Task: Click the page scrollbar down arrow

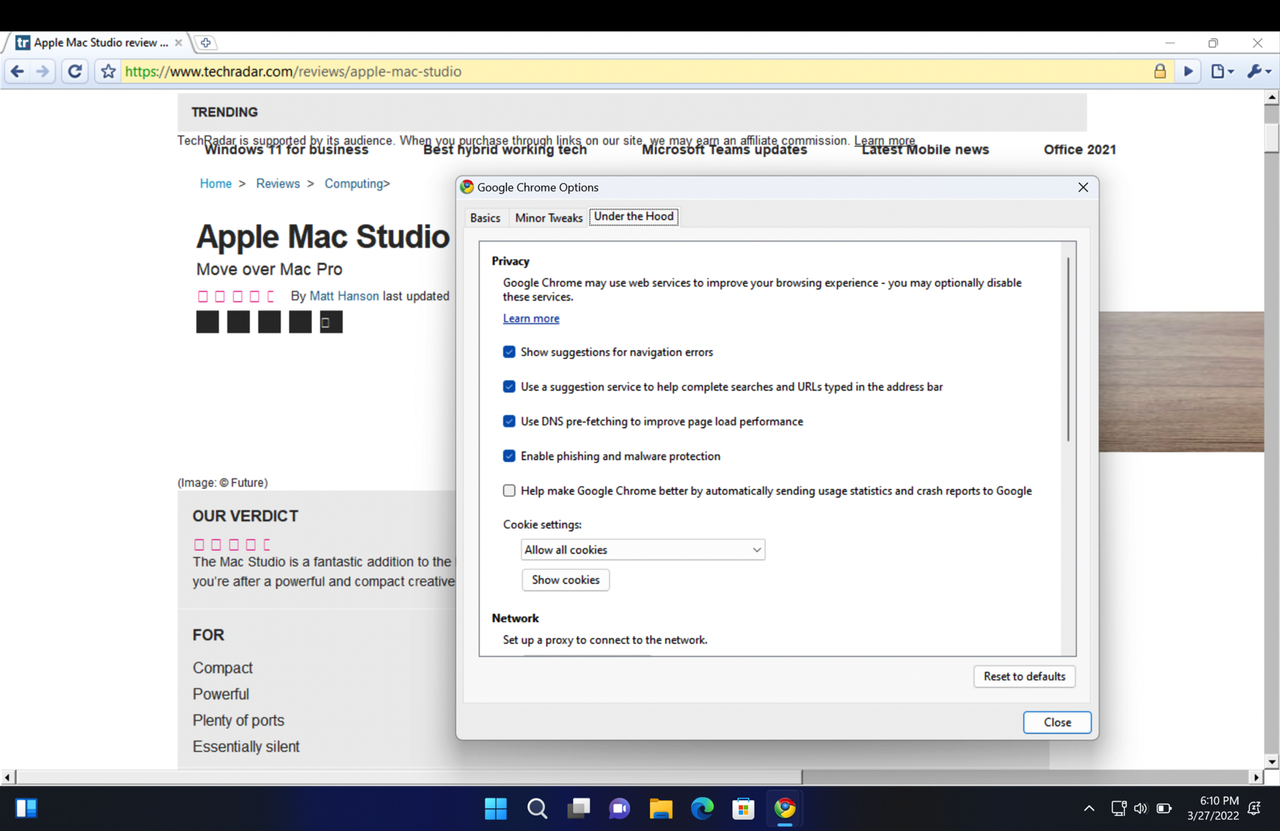Action: tap(1272, 762)
